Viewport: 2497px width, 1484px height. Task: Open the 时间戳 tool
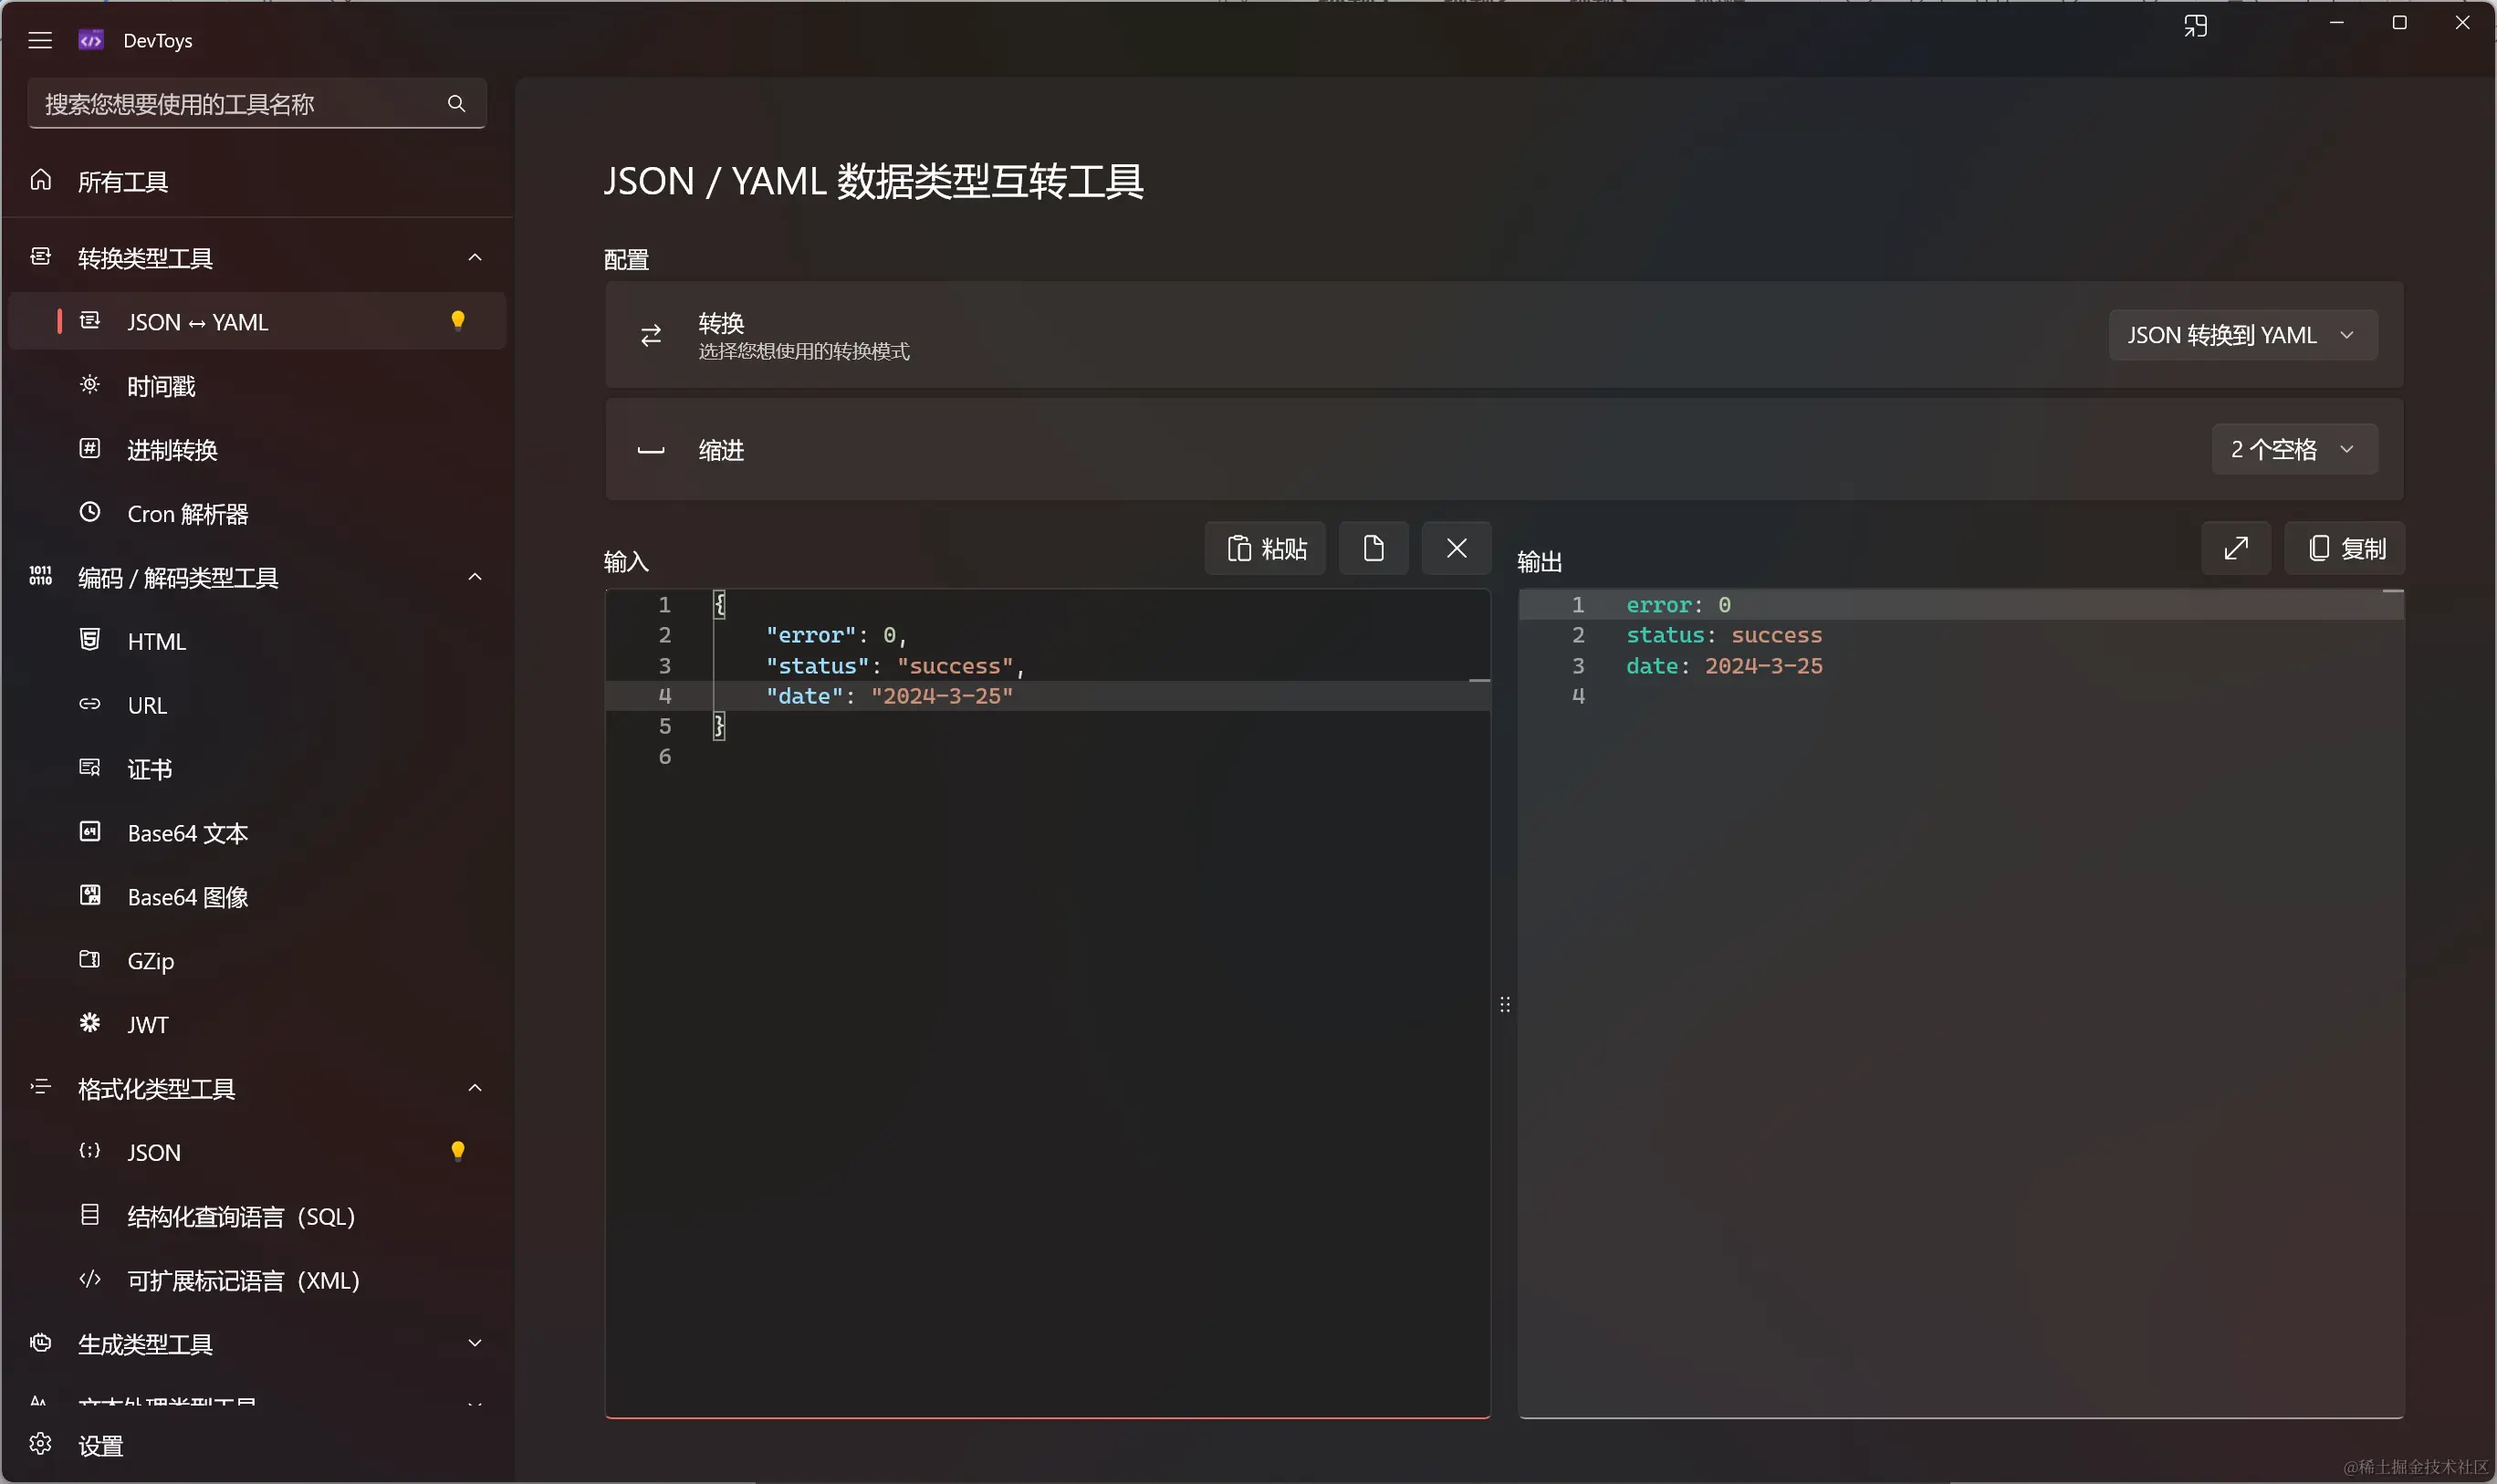click(257, 385)
